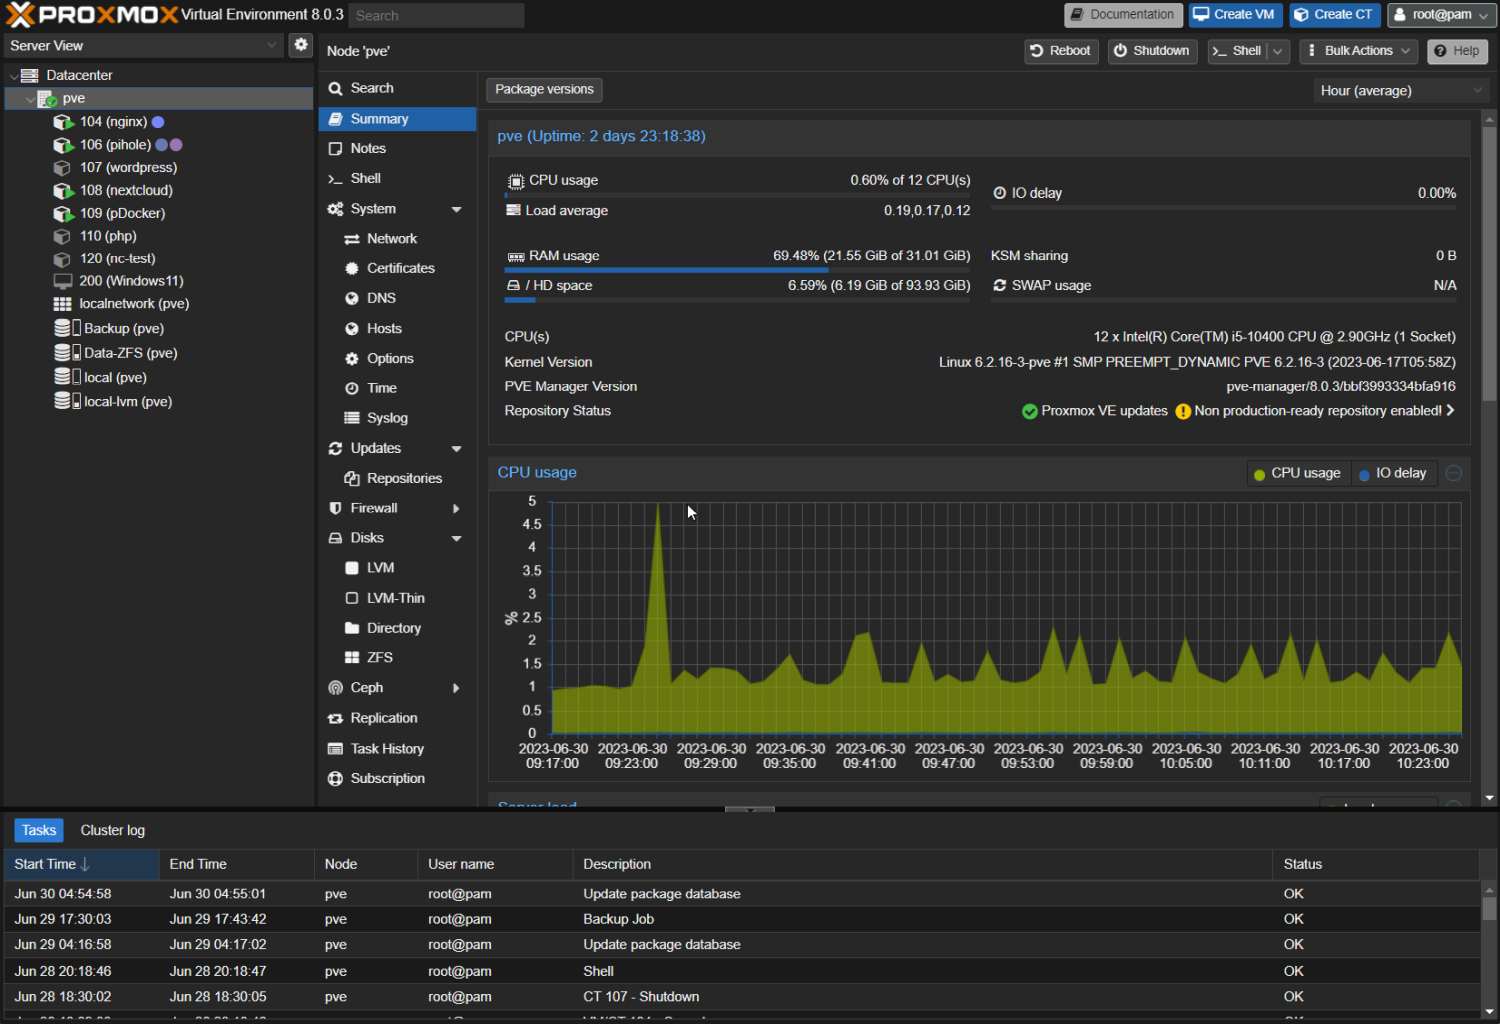Click the top Search input field
This screenshot has height=1024, width=1500.
(x=436, y=16)
